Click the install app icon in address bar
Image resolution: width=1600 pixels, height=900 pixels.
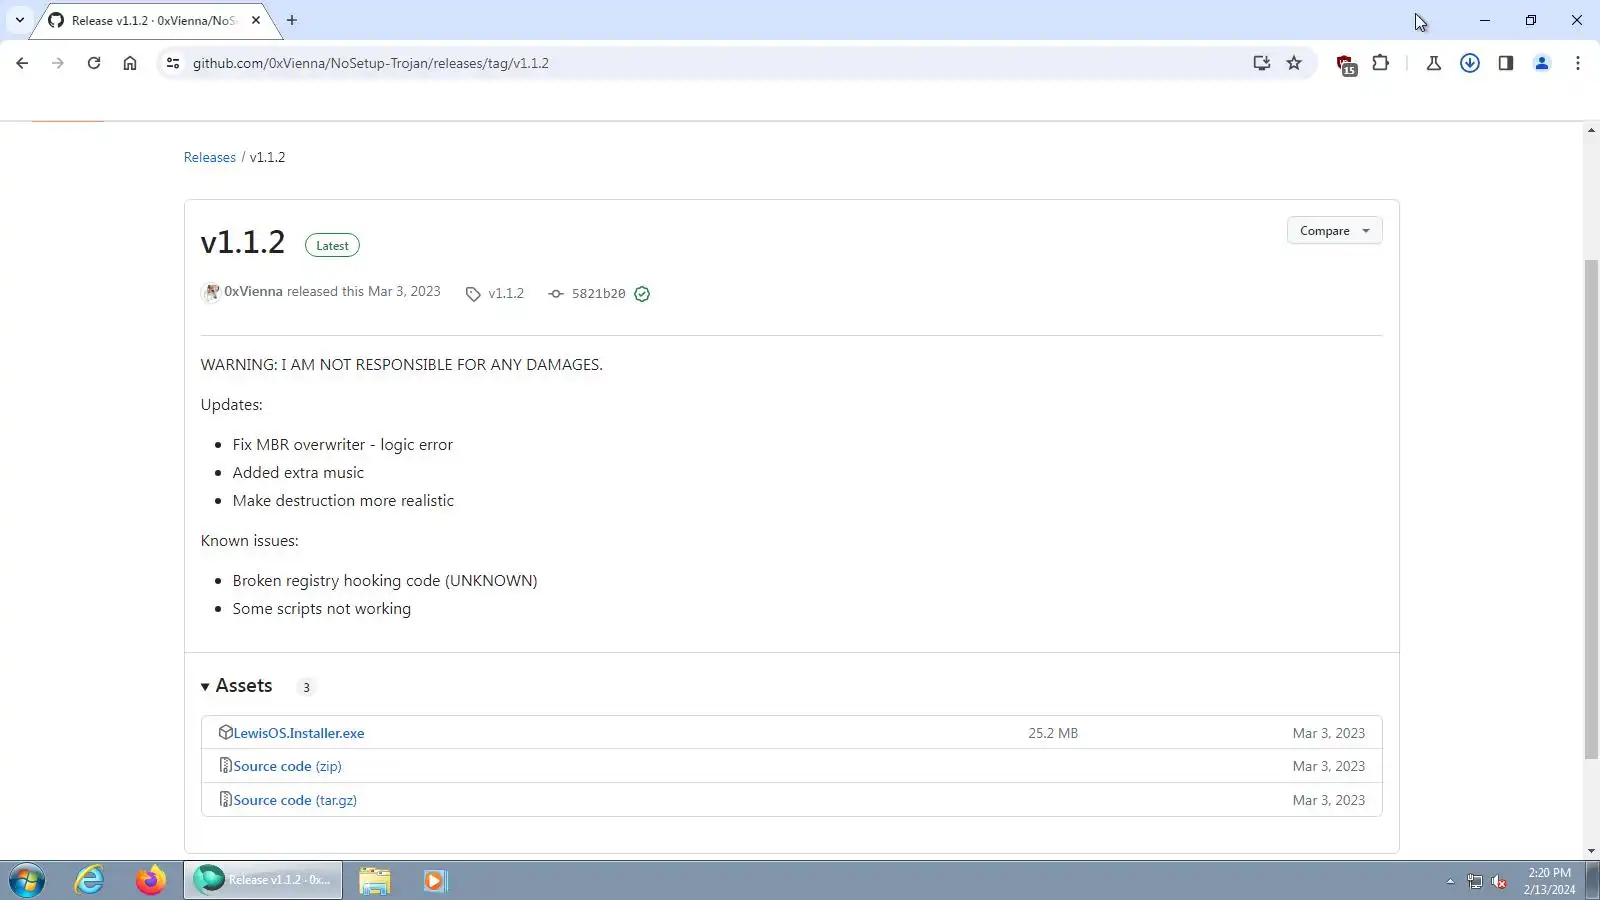click(1262, 63)
